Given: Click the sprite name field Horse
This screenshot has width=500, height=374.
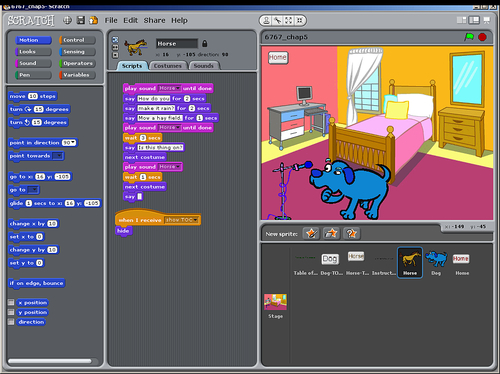Looking at the screenshot, I should (177, 44).
